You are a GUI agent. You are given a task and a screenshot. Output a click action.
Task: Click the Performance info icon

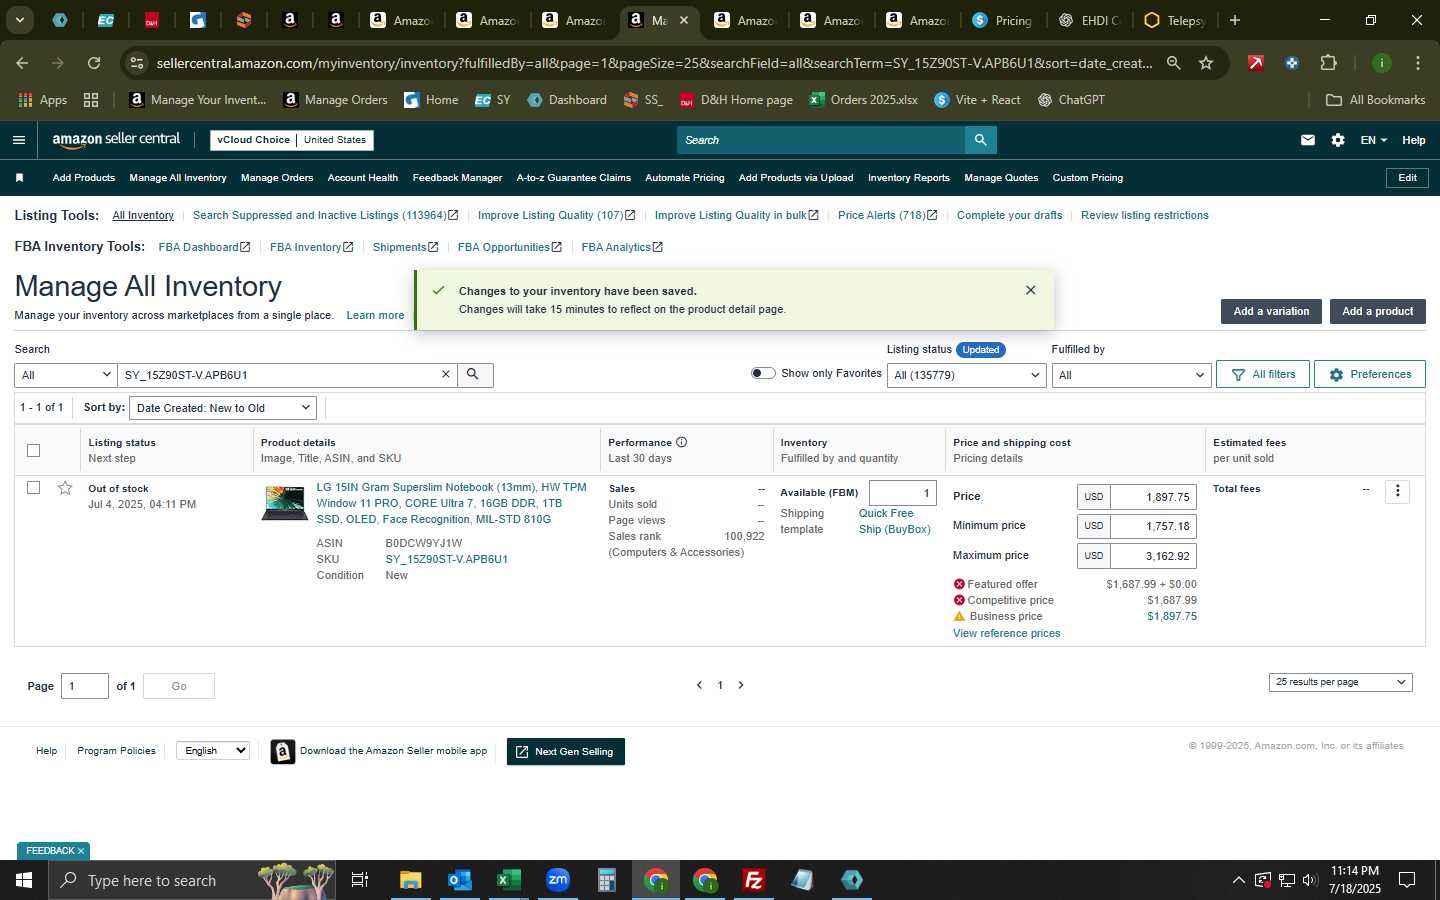point(681,442)
